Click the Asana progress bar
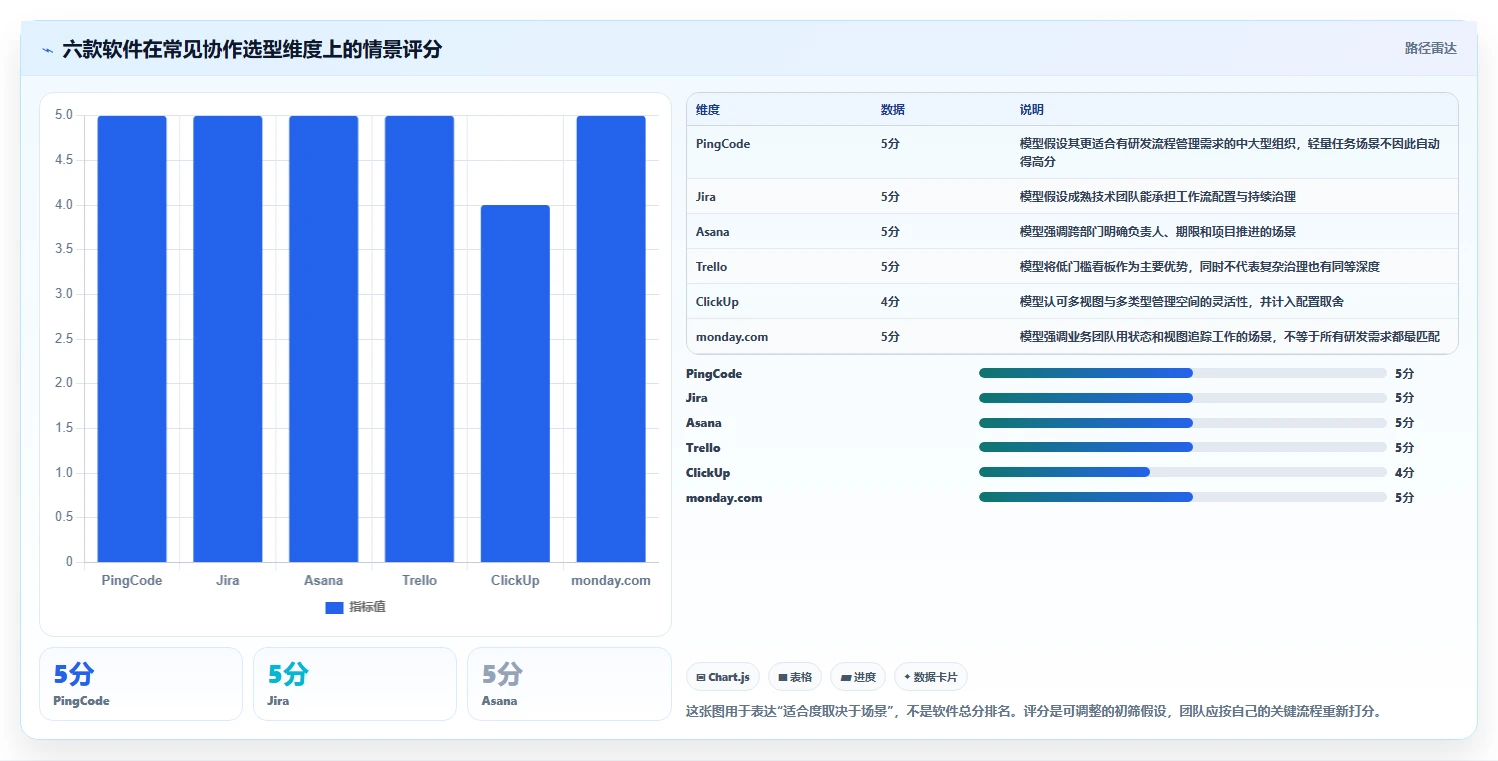This screenshot has width=1498, height=761. 1183,423
